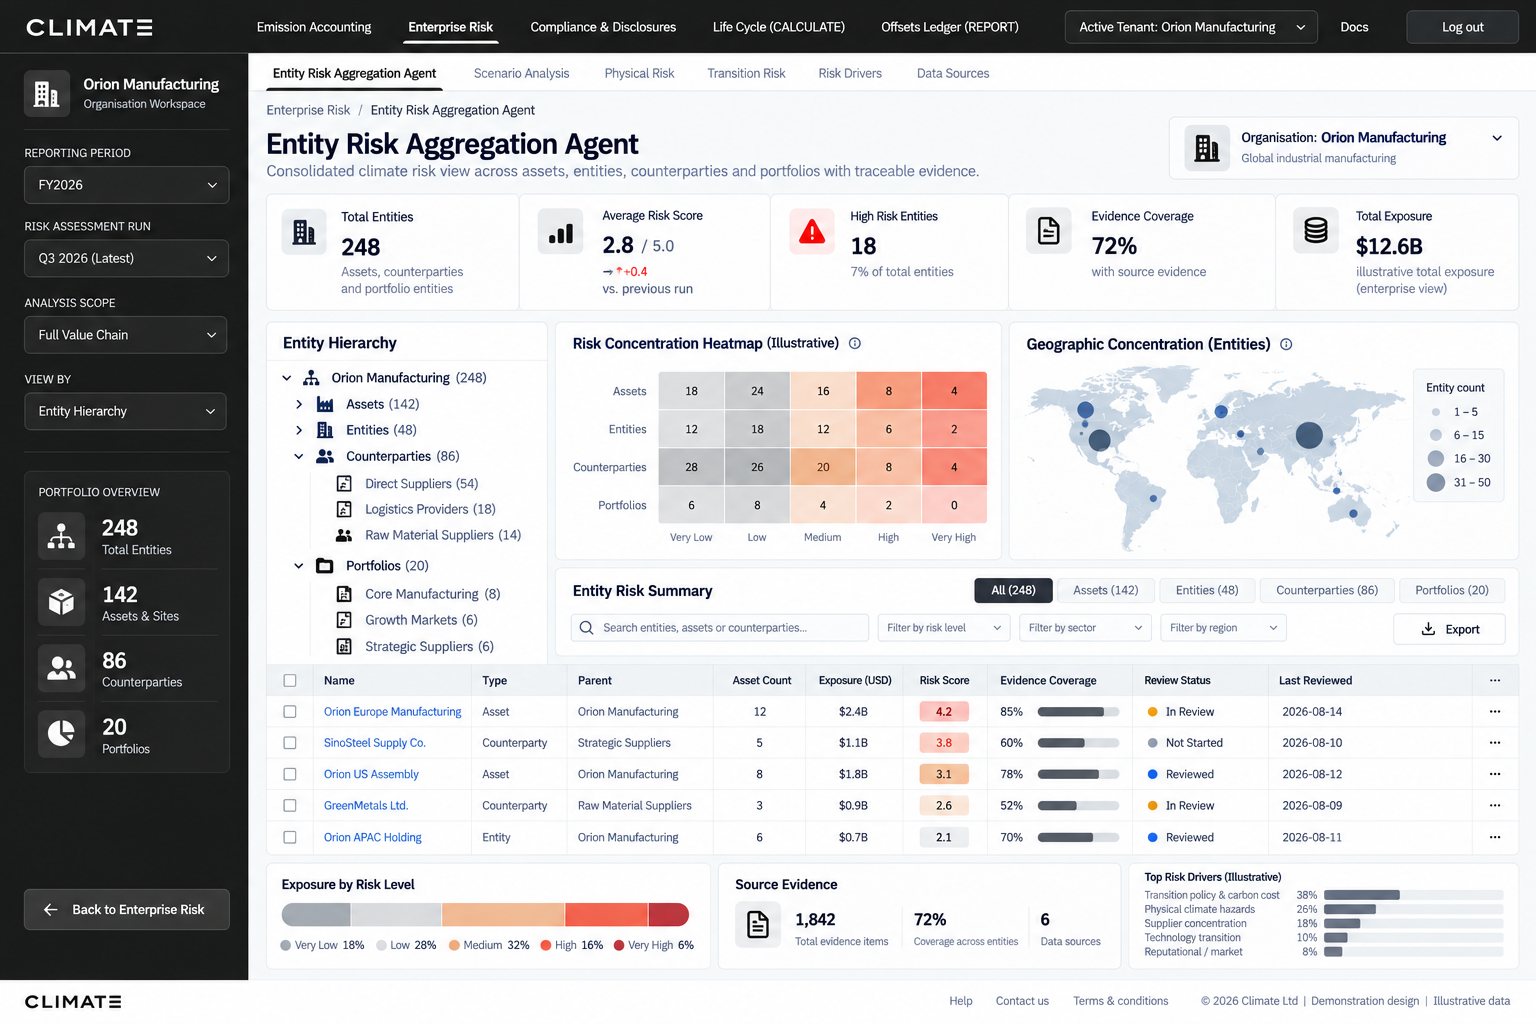Image resolution: width=1536 pixels, height=1024 pixels.
Task: Click the icon beside Strategic Suppliers (6)
Action: (x=344, y=646)
